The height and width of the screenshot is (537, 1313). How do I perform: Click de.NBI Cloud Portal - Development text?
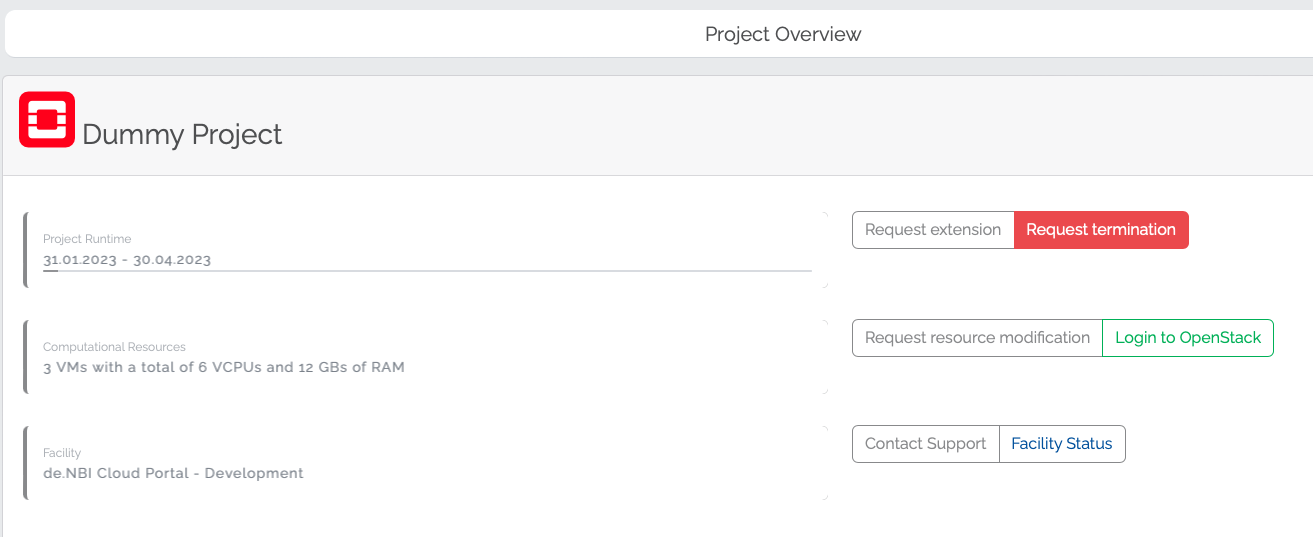(173, 473)
